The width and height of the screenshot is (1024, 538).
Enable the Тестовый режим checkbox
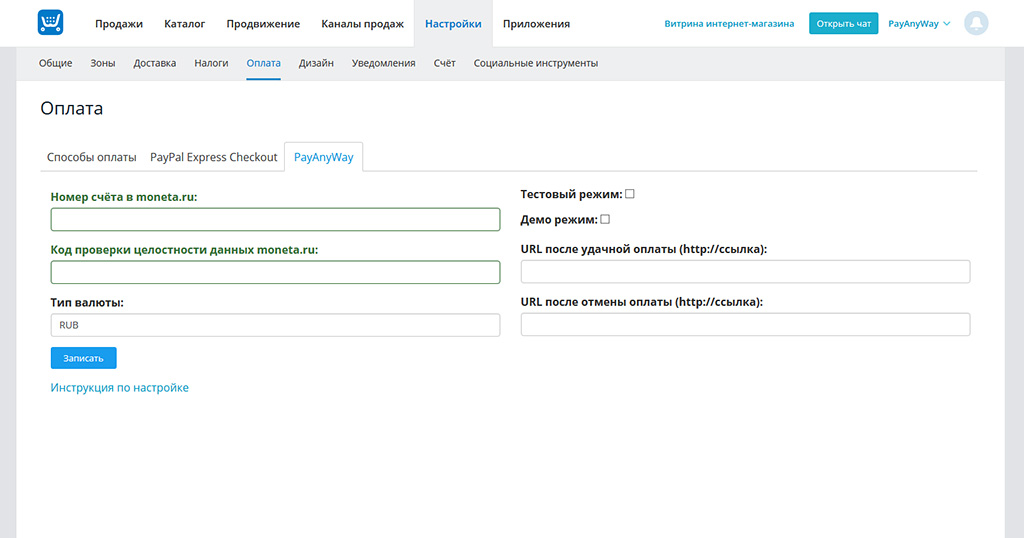click(630, 194)
